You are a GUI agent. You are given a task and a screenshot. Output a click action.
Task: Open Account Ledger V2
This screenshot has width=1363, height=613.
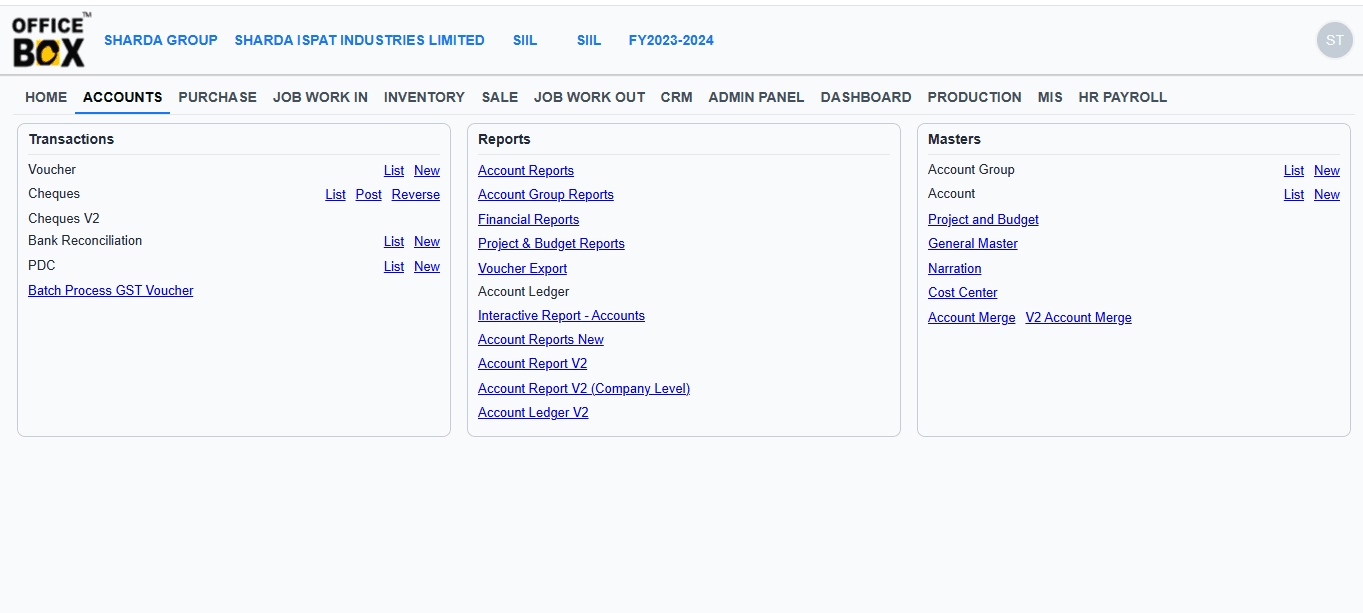pyautogui.click(x=533, y=413)
